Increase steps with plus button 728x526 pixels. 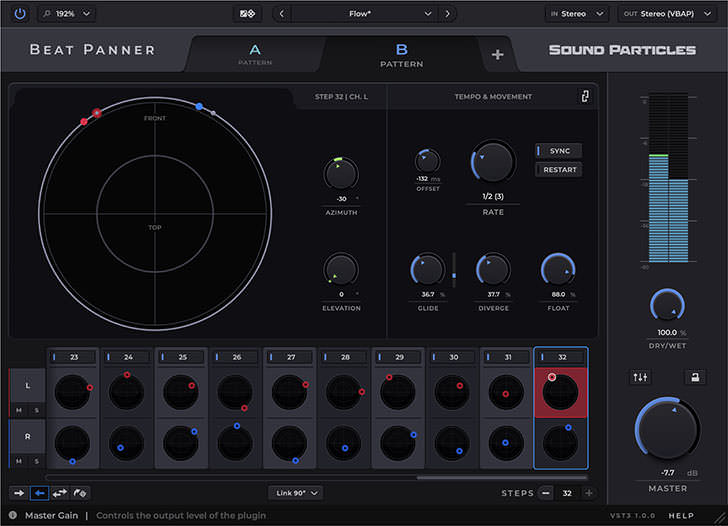click(589, 493)
